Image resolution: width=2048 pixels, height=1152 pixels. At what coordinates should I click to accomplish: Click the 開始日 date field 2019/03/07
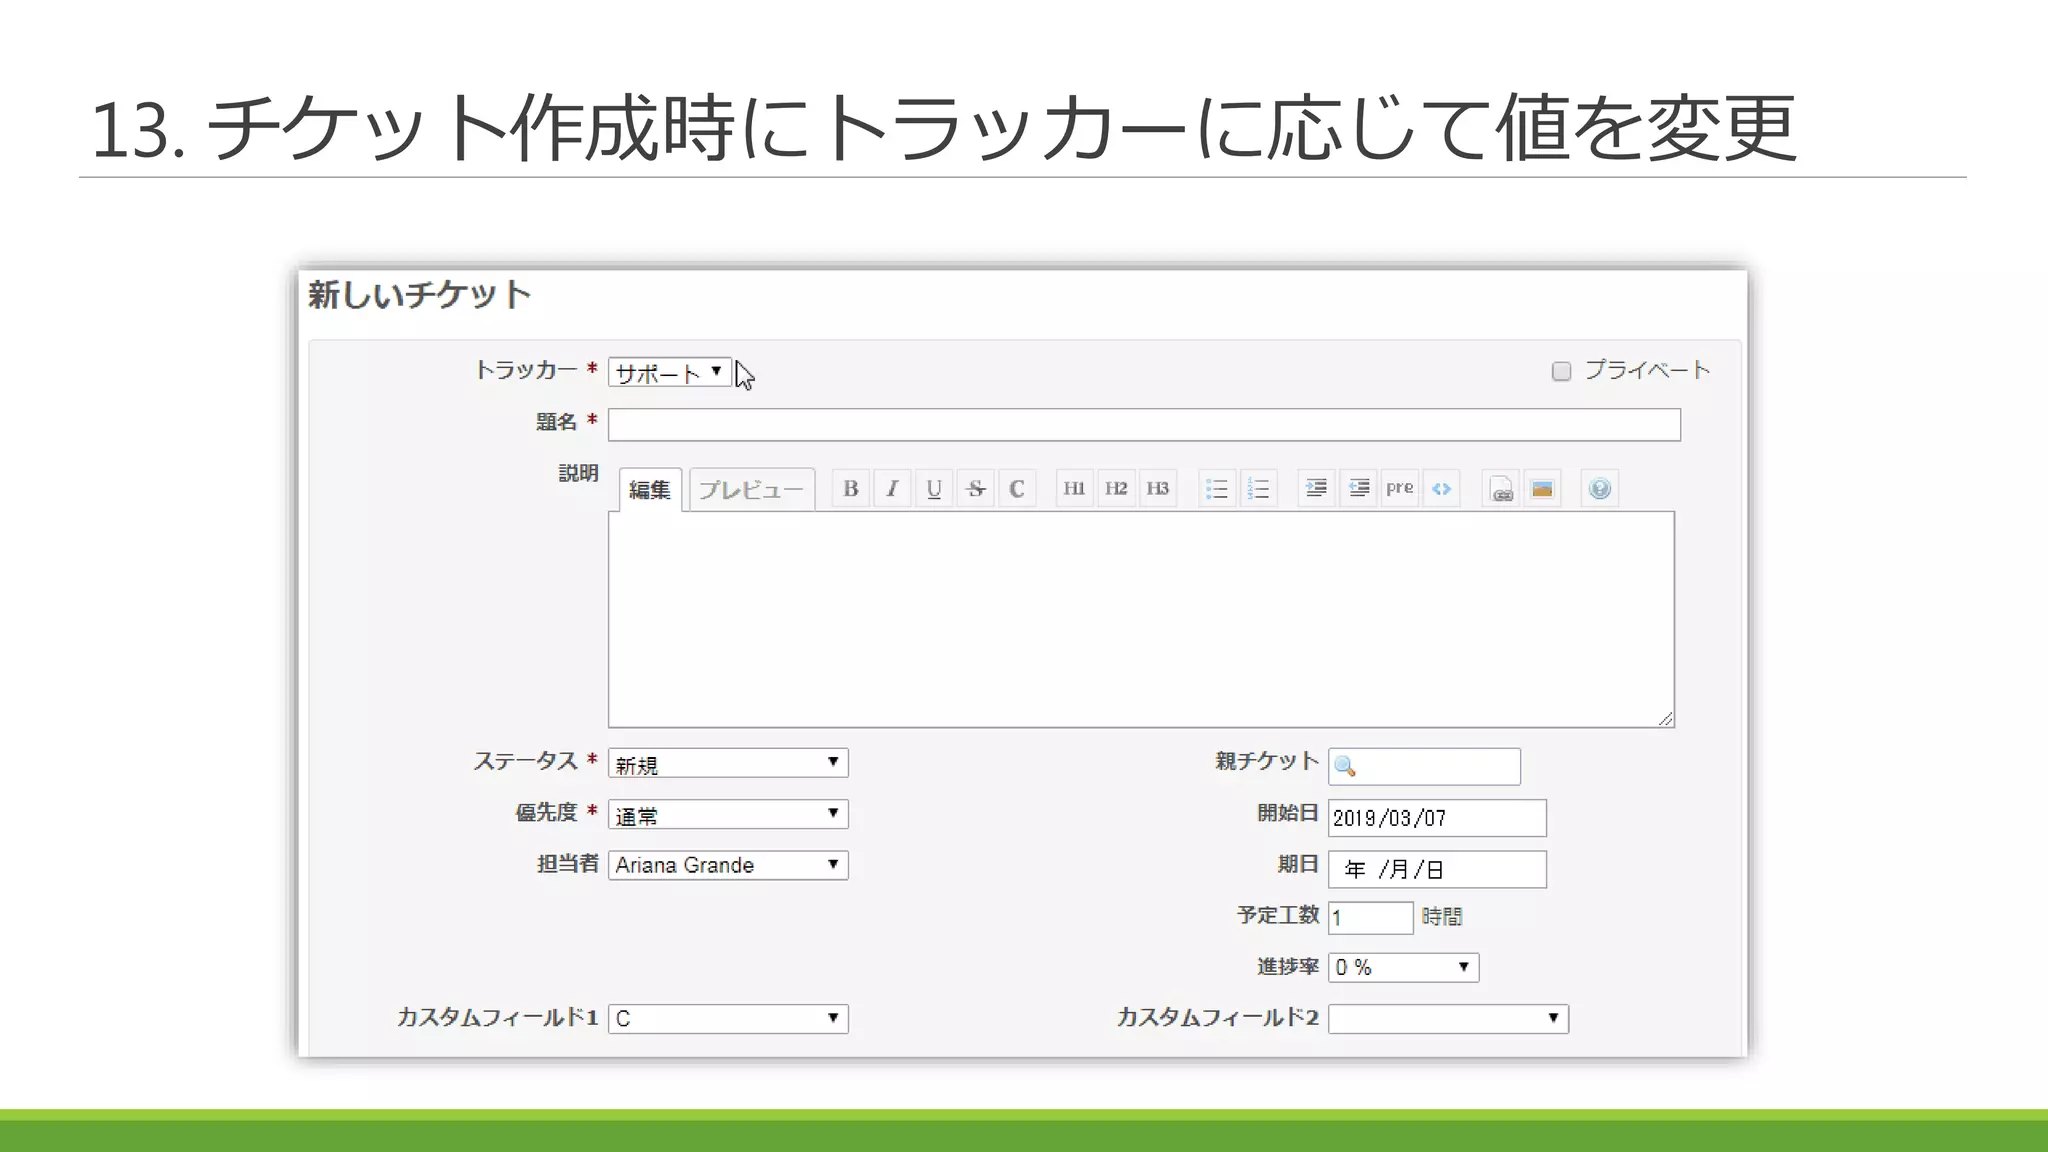[1437, 818]
